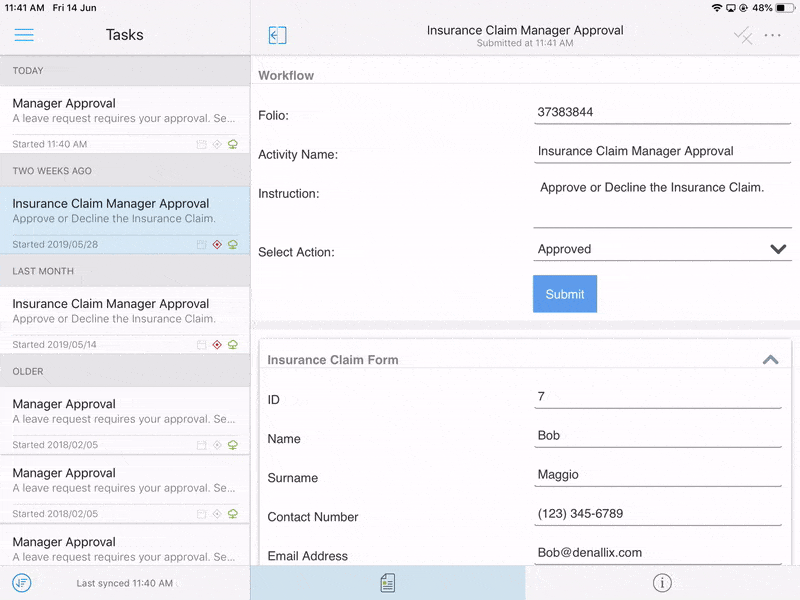This screenshot has width=800, height=600.
Task: Collapse the task list with the blue panel arrow icon
Action: pyautogui.click(x=278, y=35)
